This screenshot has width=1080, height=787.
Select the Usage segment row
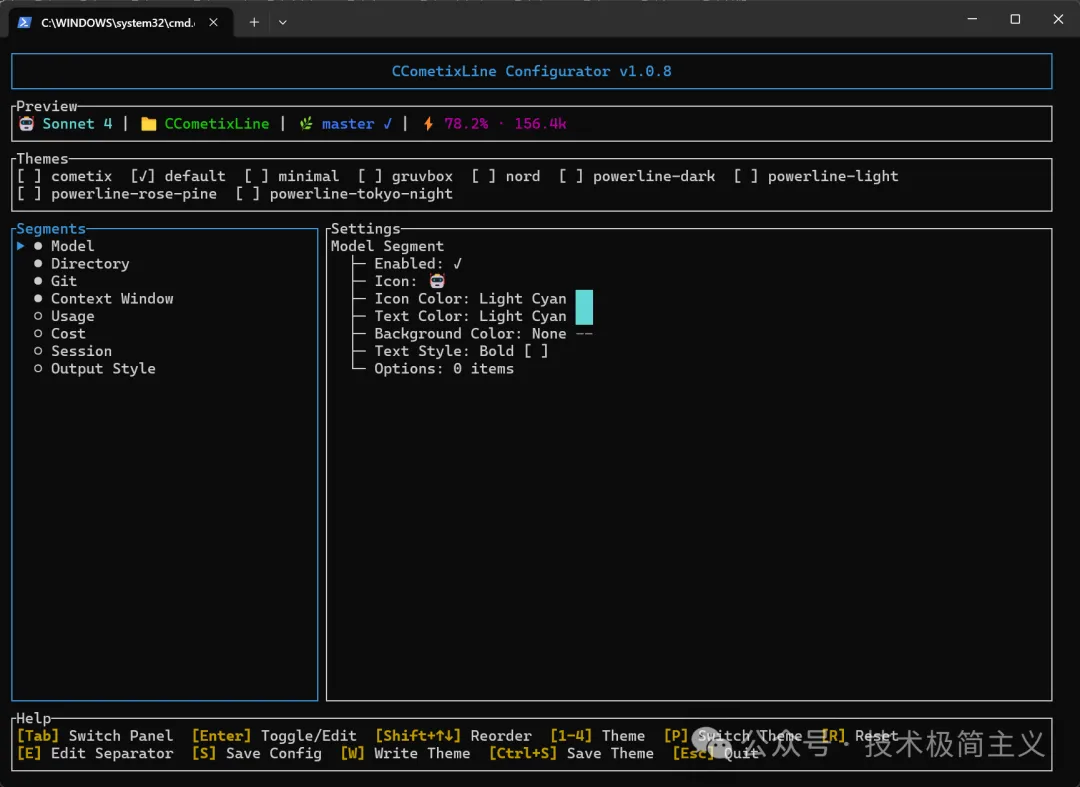[165, 316]
